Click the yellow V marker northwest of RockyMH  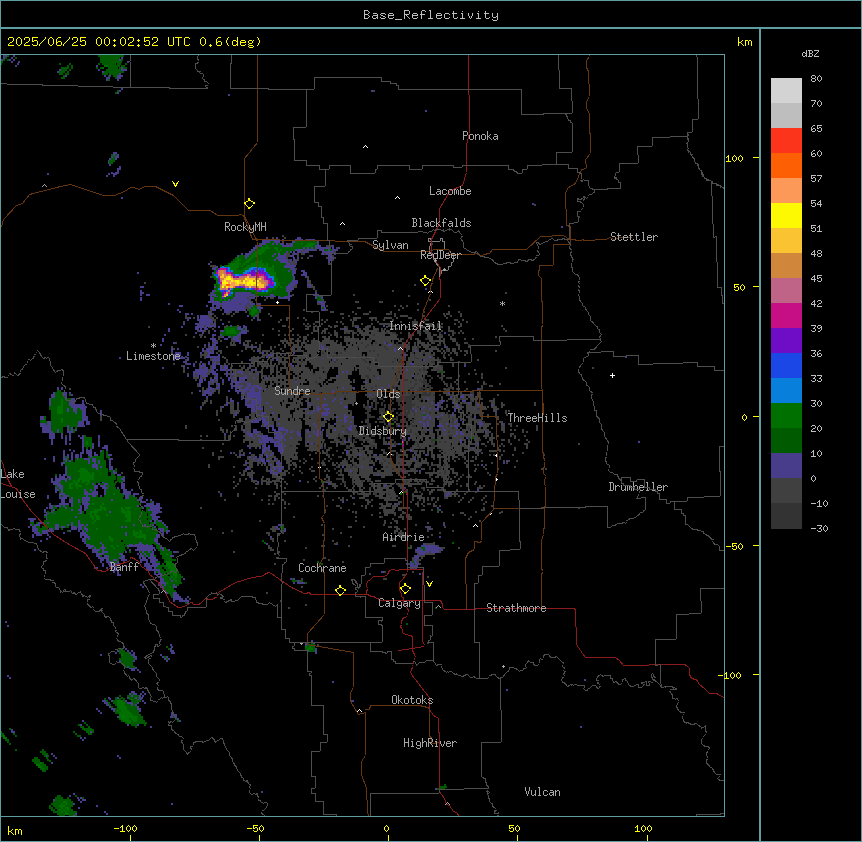(175, 184)
